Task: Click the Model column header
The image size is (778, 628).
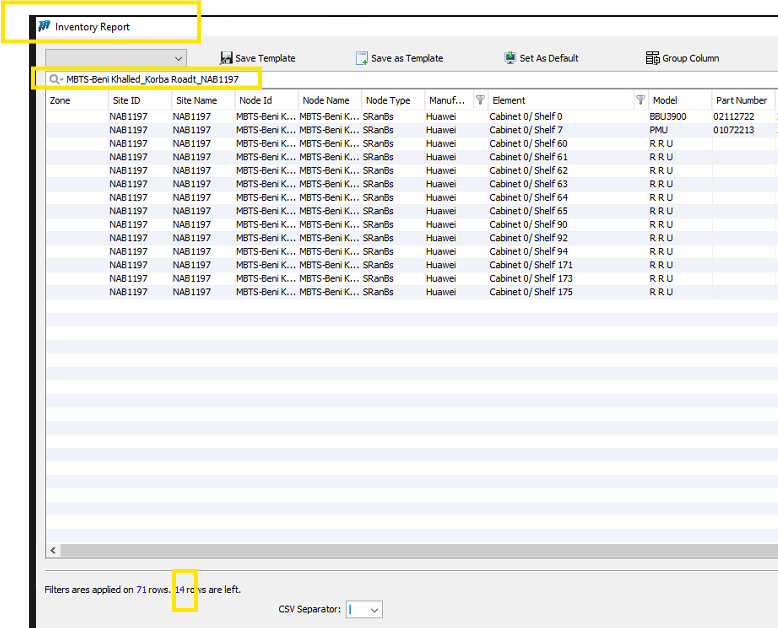Action: coord(665,101)
